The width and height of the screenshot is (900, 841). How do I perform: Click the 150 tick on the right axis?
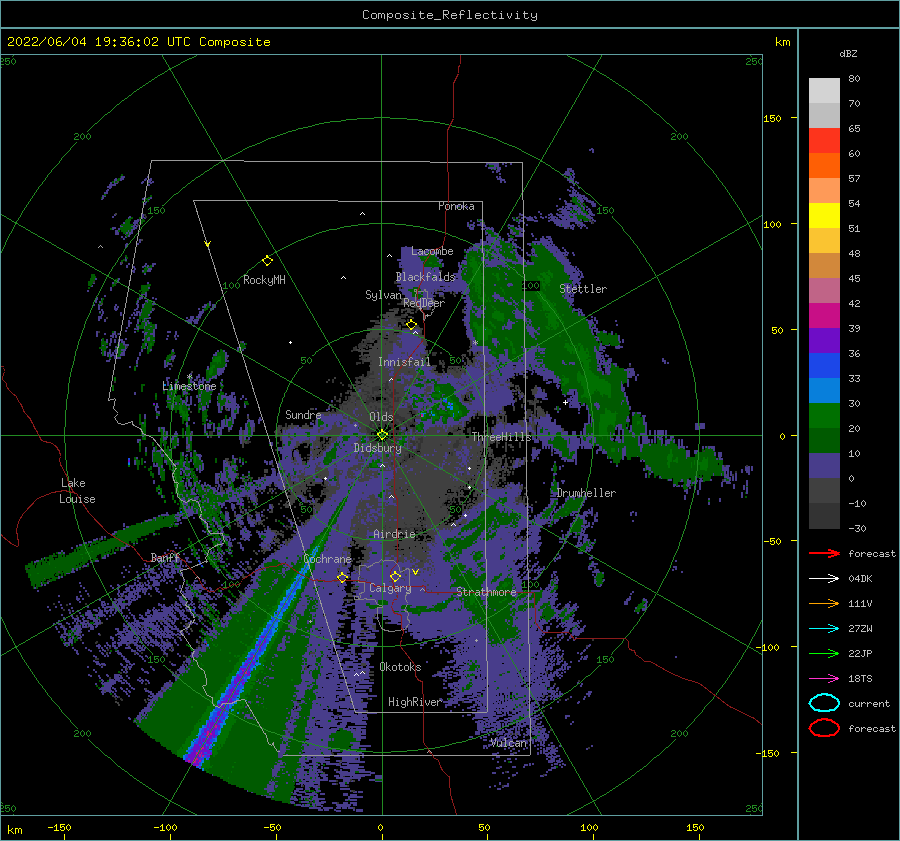click(772, 118)
